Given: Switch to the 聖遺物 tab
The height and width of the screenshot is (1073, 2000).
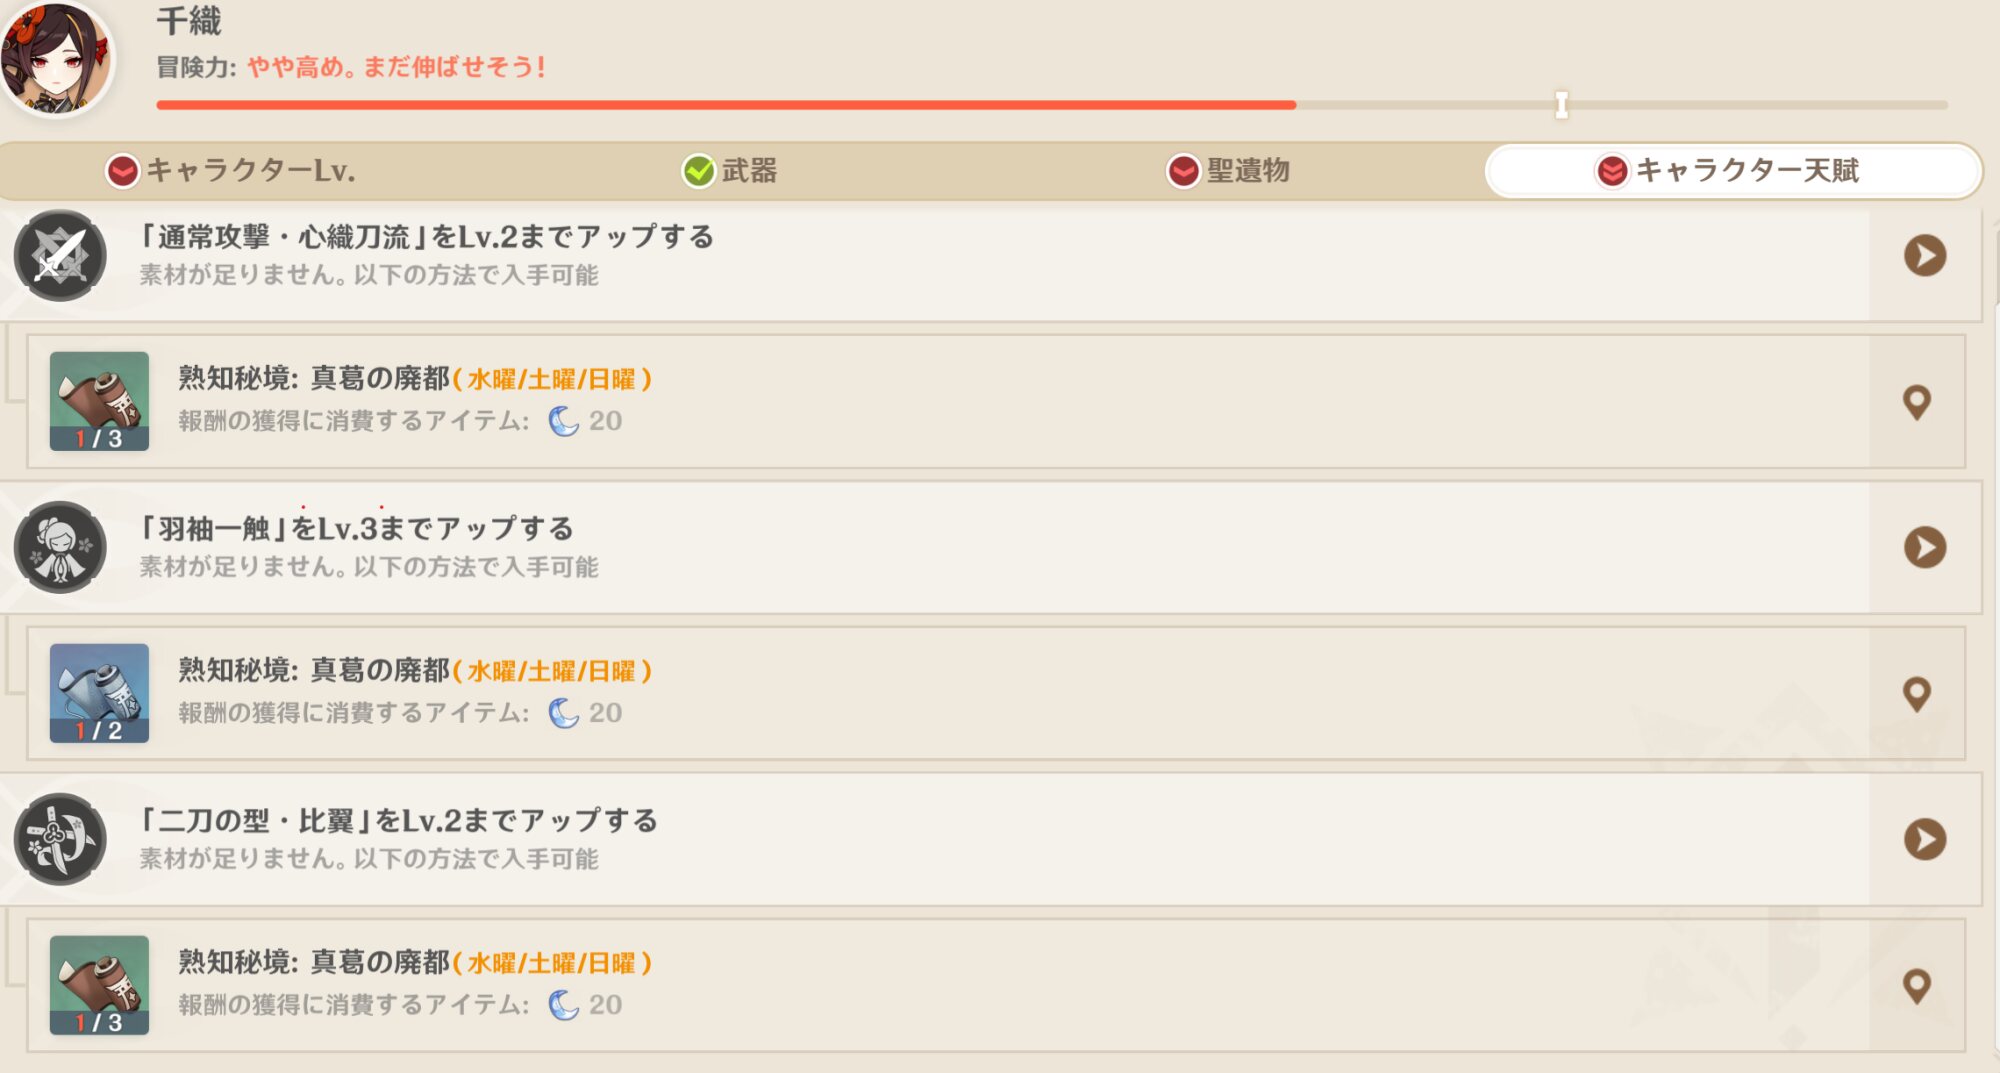Looking at the screenshot, I should pos(1228,171).
